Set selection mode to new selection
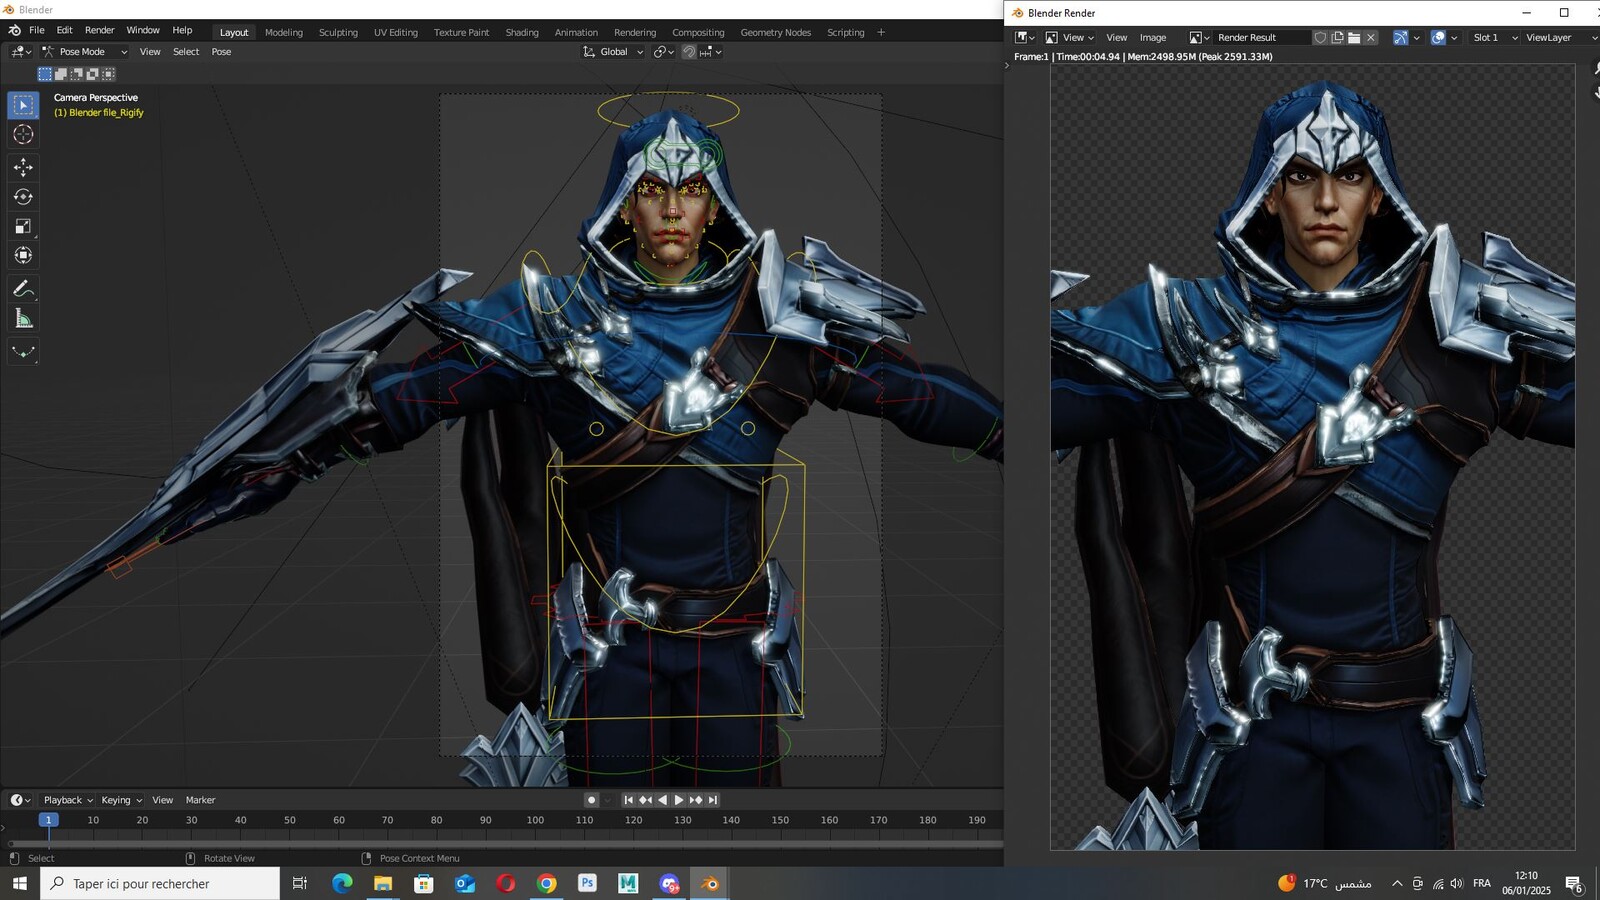Screen dimensions: 1600x900 [x=45, y=74]
